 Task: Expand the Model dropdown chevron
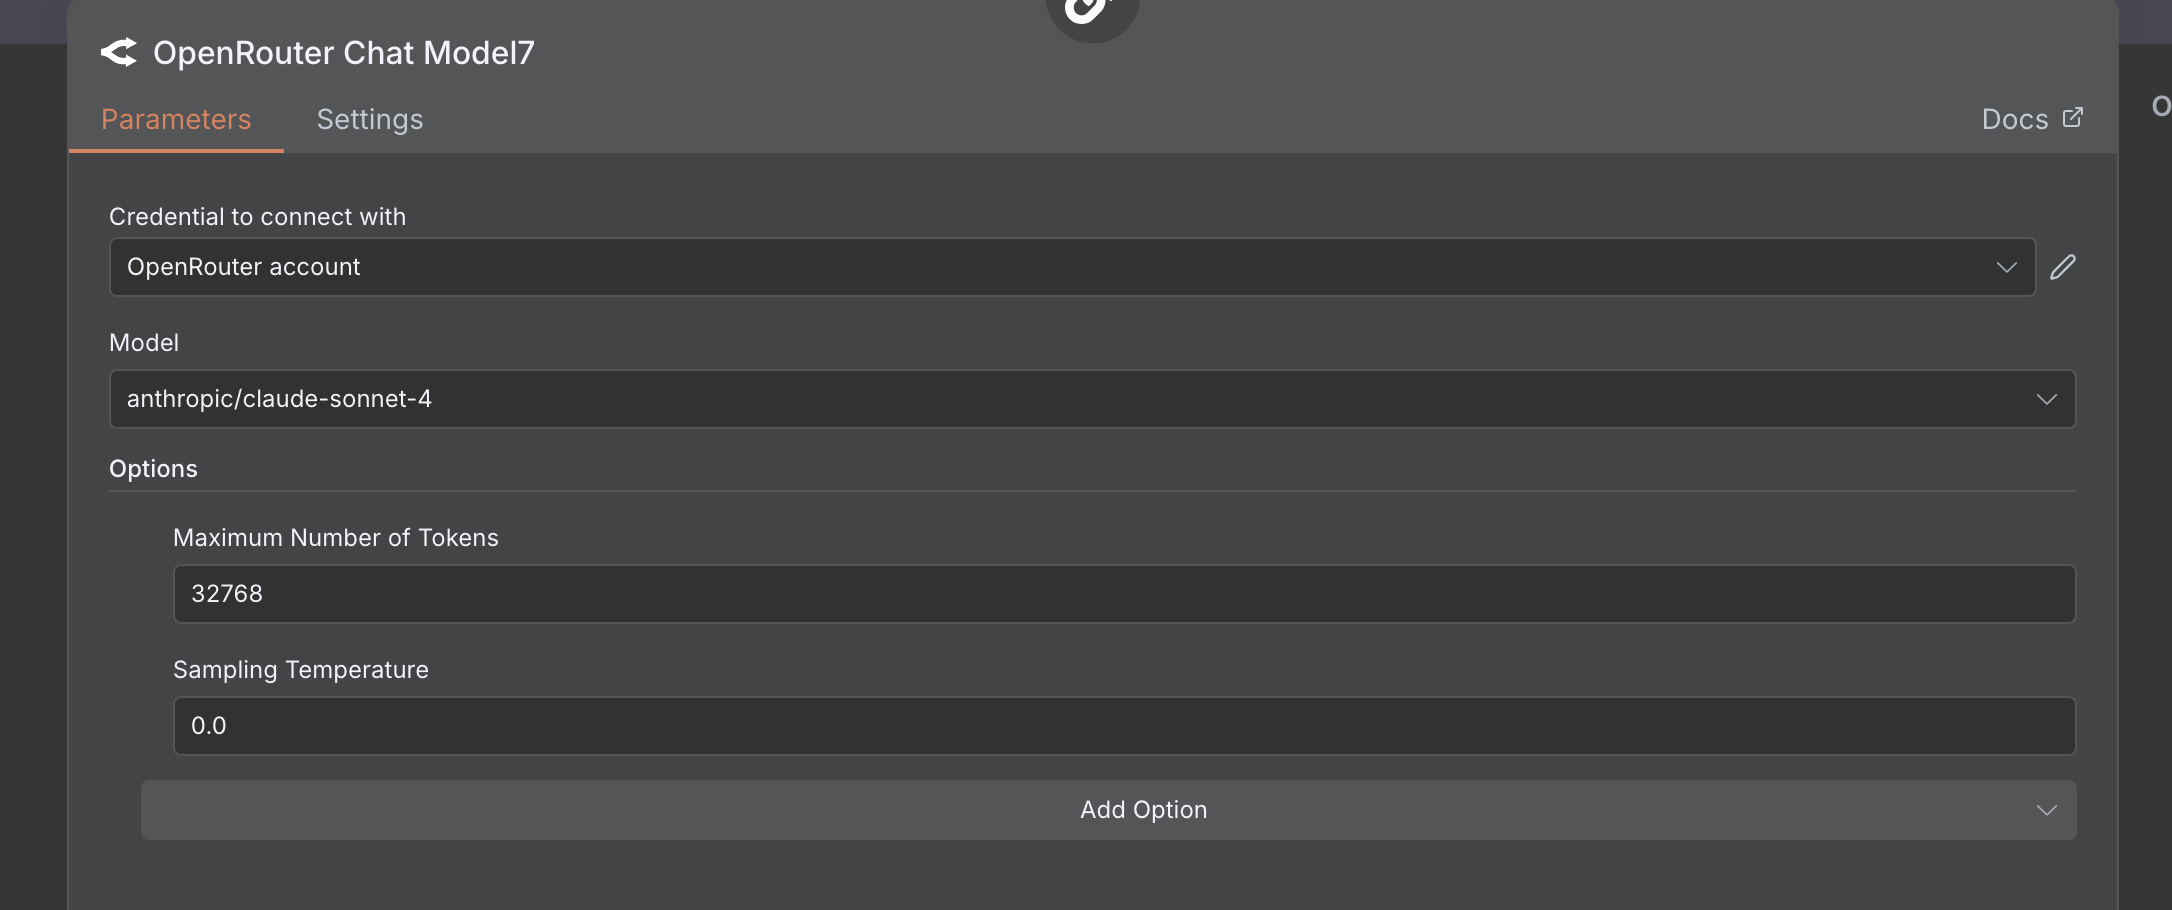point(2046,399)
